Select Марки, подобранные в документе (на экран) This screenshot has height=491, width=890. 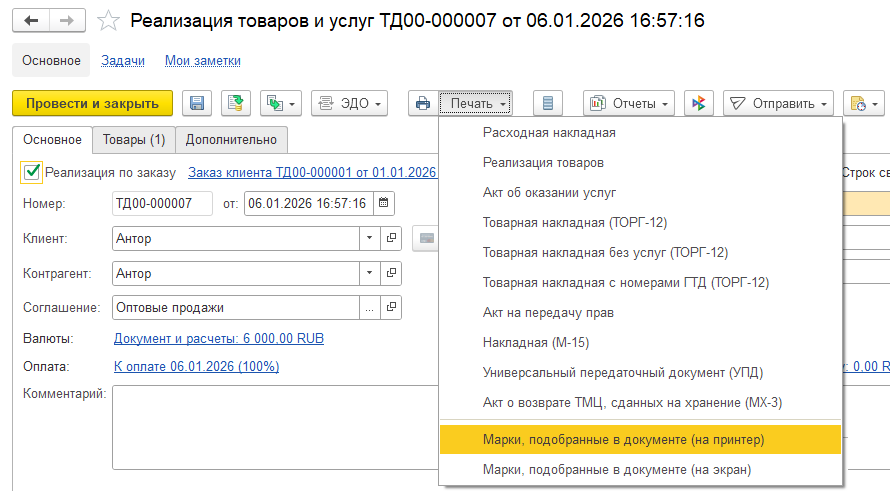(x=641, y=469)
